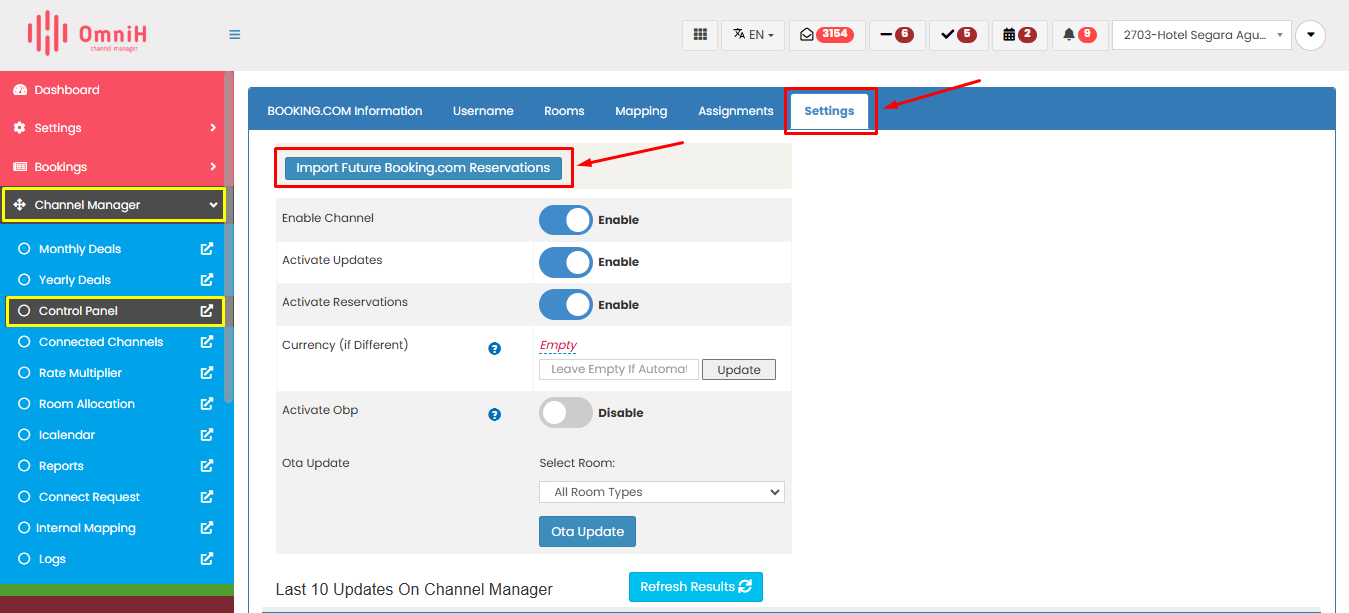Expand the Bookings sidebar menu chevron
Image resolution: width=1349 pixels, height=613 pixels.
[x=213, y=167]
